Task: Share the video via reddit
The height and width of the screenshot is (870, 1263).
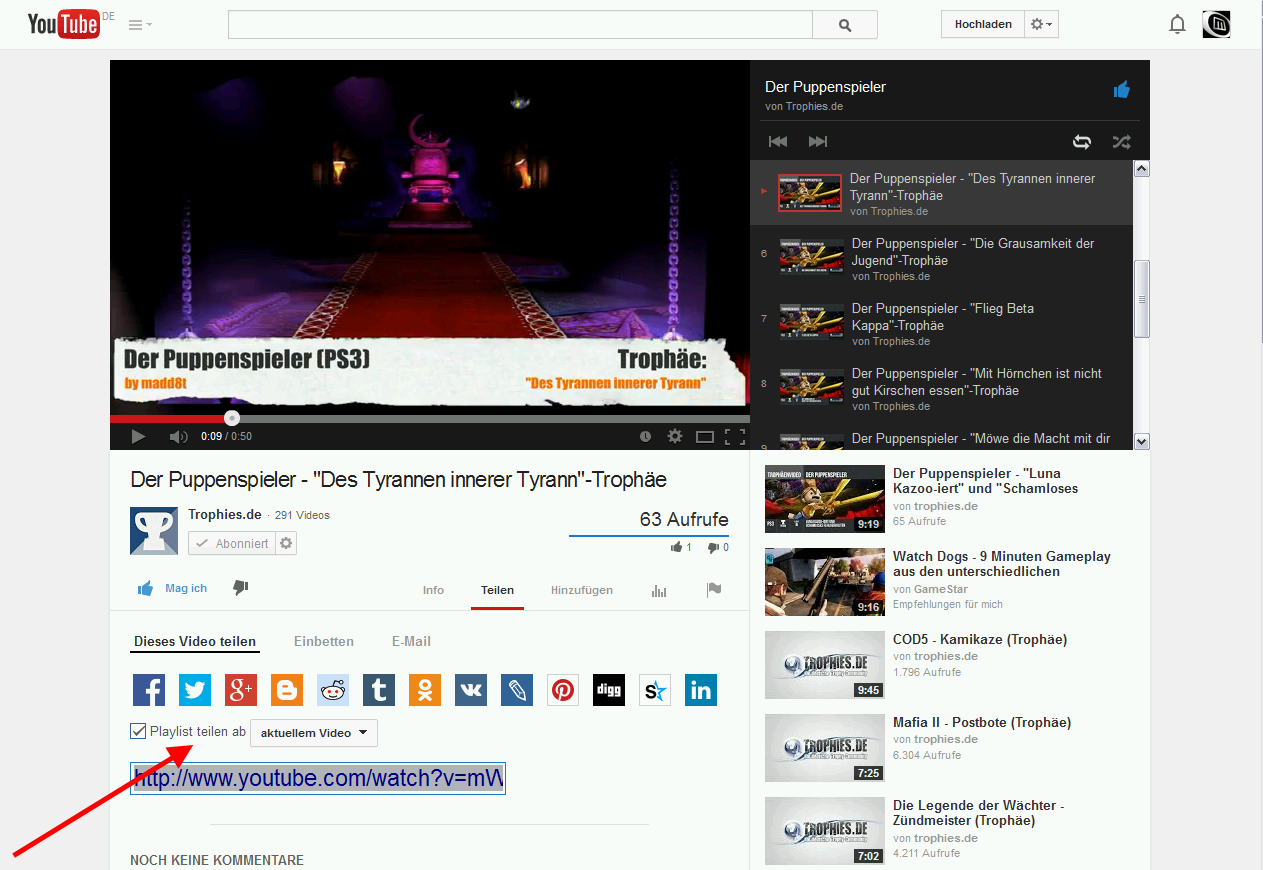Action: tap(332, 689)
